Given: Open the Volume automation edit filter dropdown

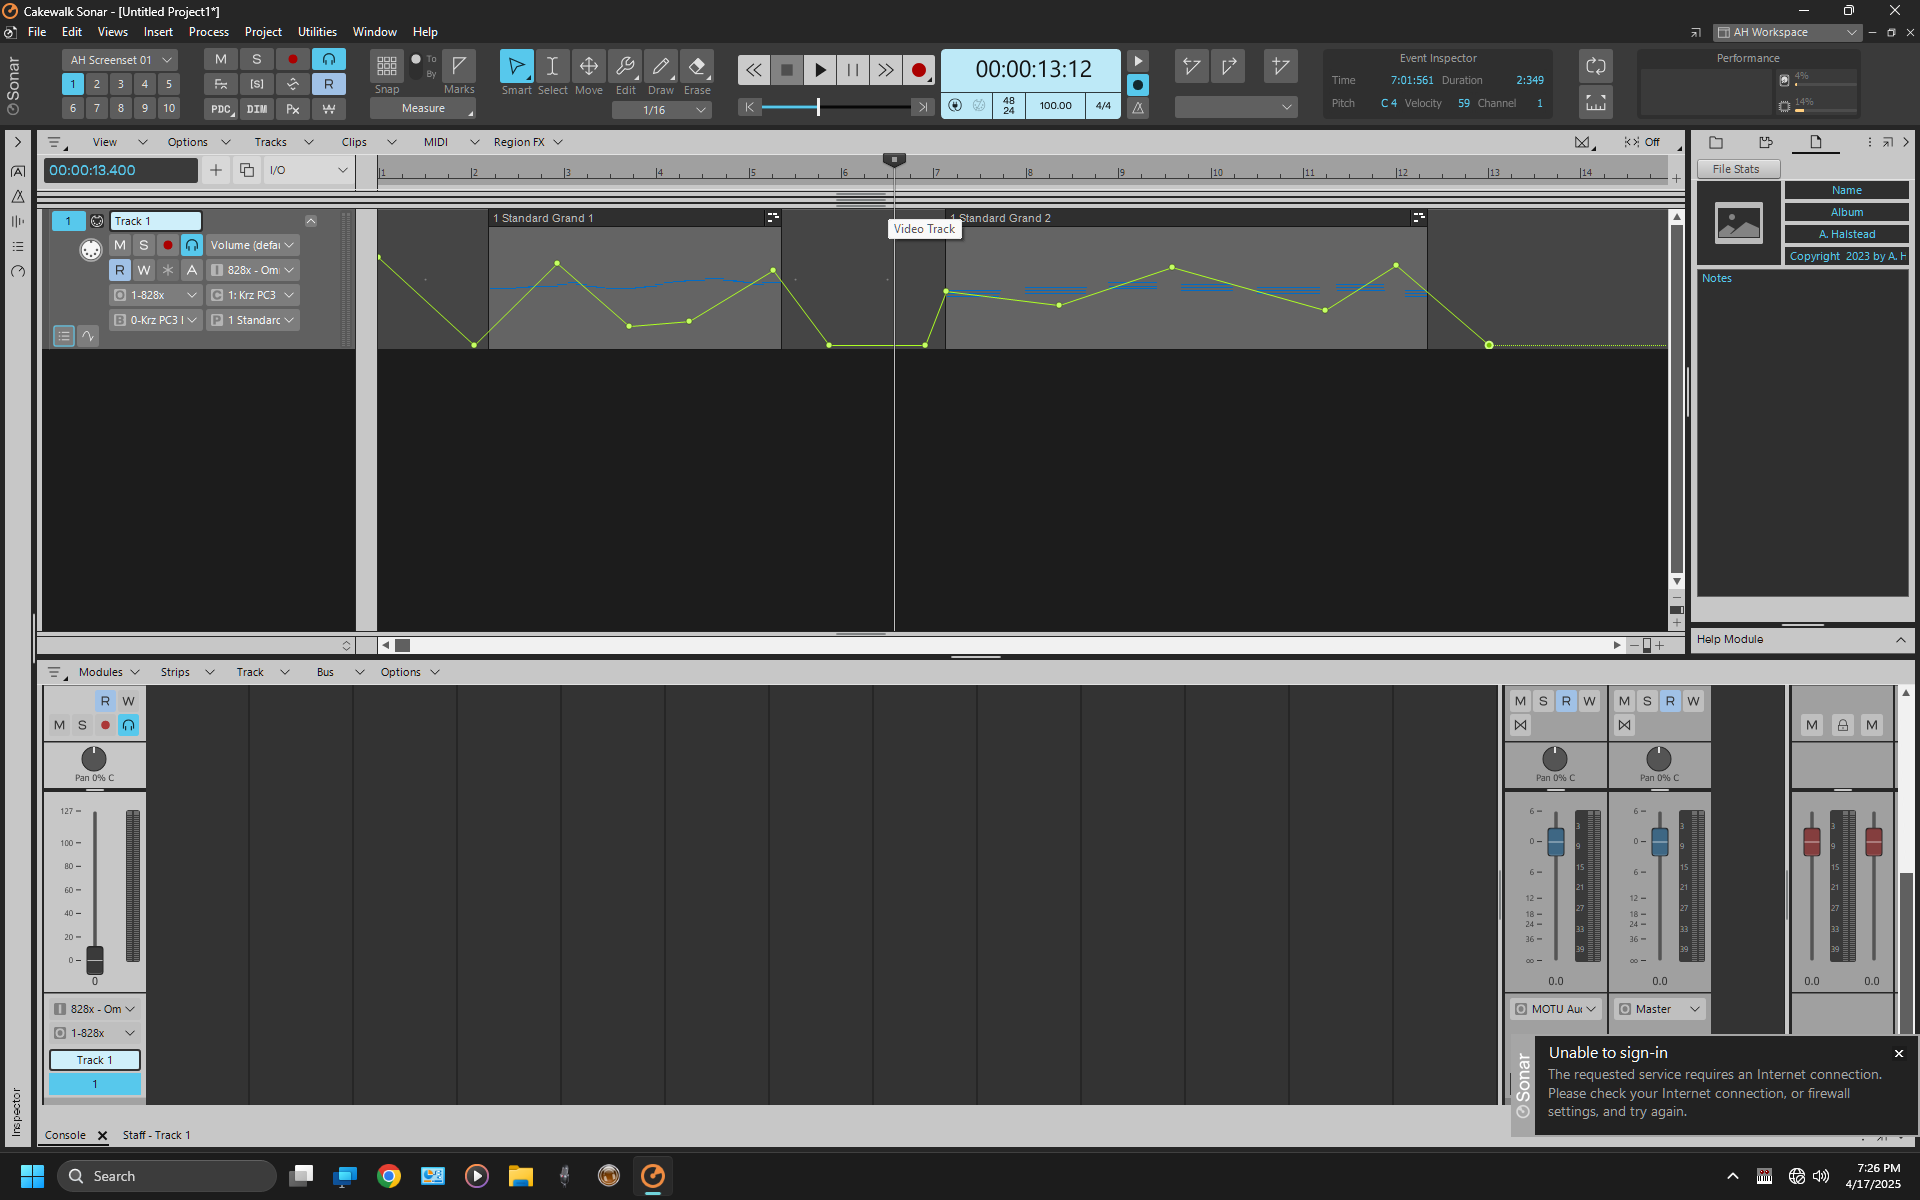Looking at the screenshot, I should point(252,245).
